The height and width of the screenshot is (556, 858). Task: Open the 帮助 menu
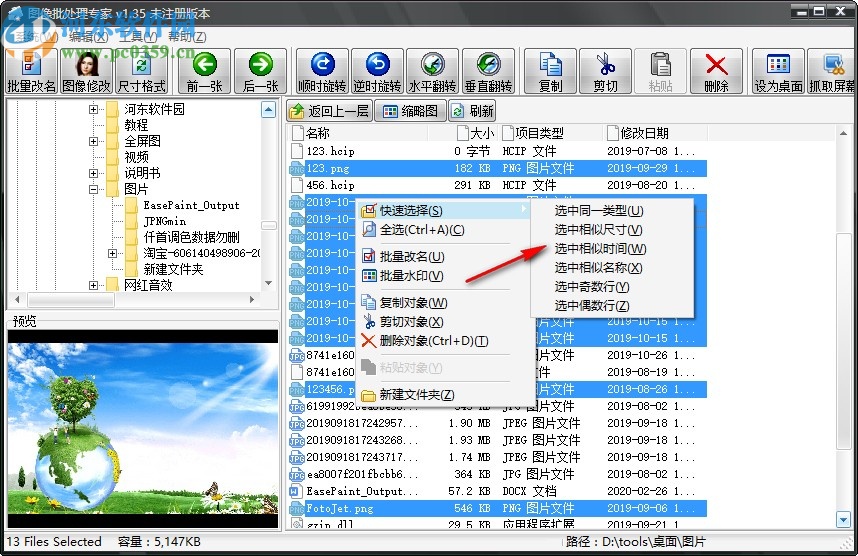(187, 37)
